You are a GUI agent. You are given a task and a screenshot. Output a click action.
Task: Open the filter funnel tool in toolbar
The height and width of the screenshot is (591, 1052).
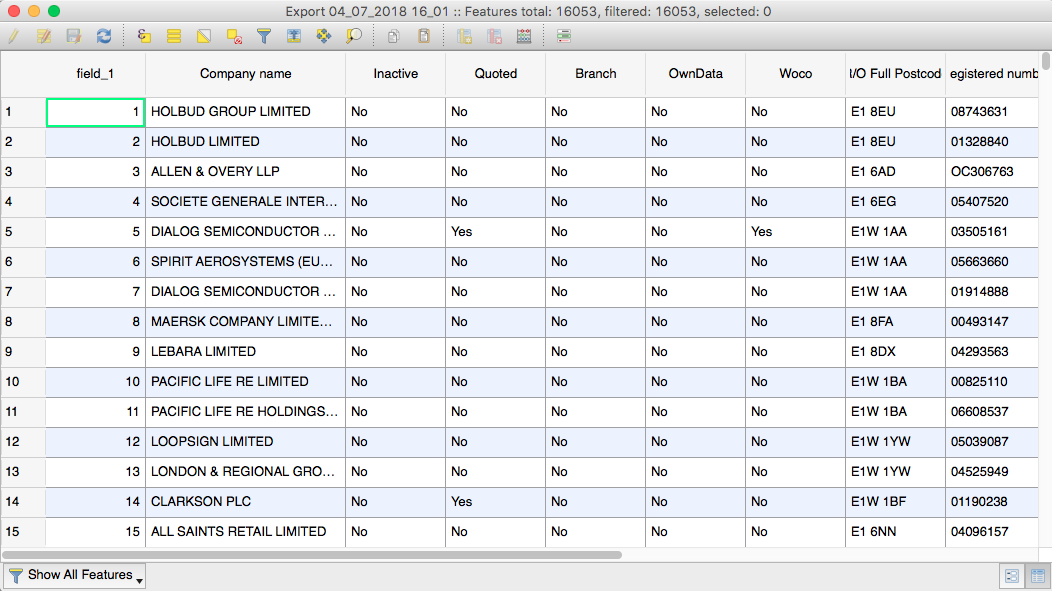click(264, 36)
